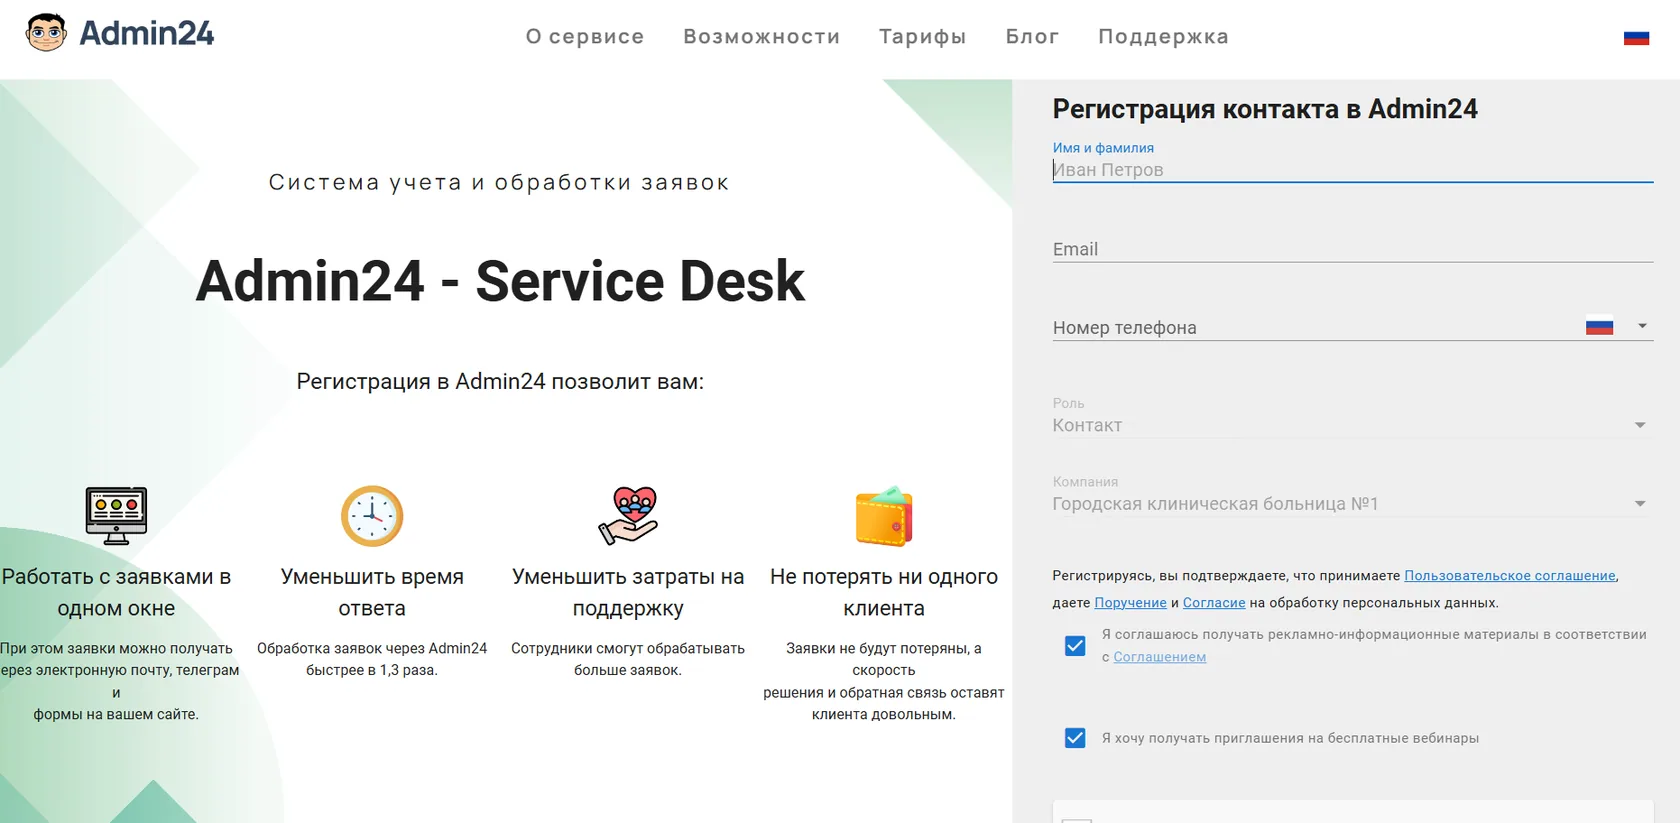Go to the 'Возможности' menu item
The height and width of the screenshot is (823, 1680).
coord(762,37)
